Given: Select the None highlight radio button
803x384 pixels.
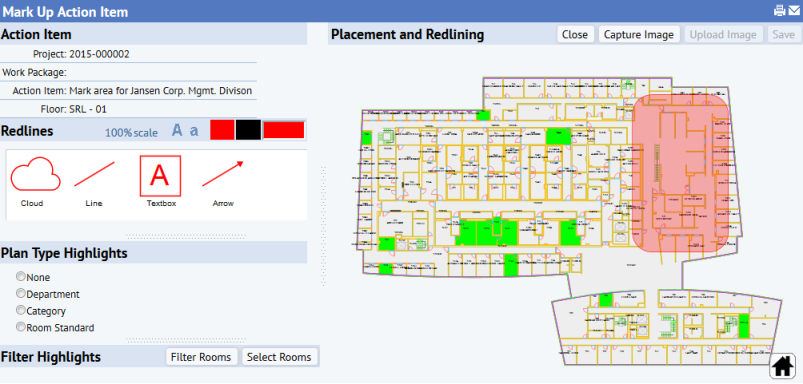Looking at the screenshot, I should [20, 276].
